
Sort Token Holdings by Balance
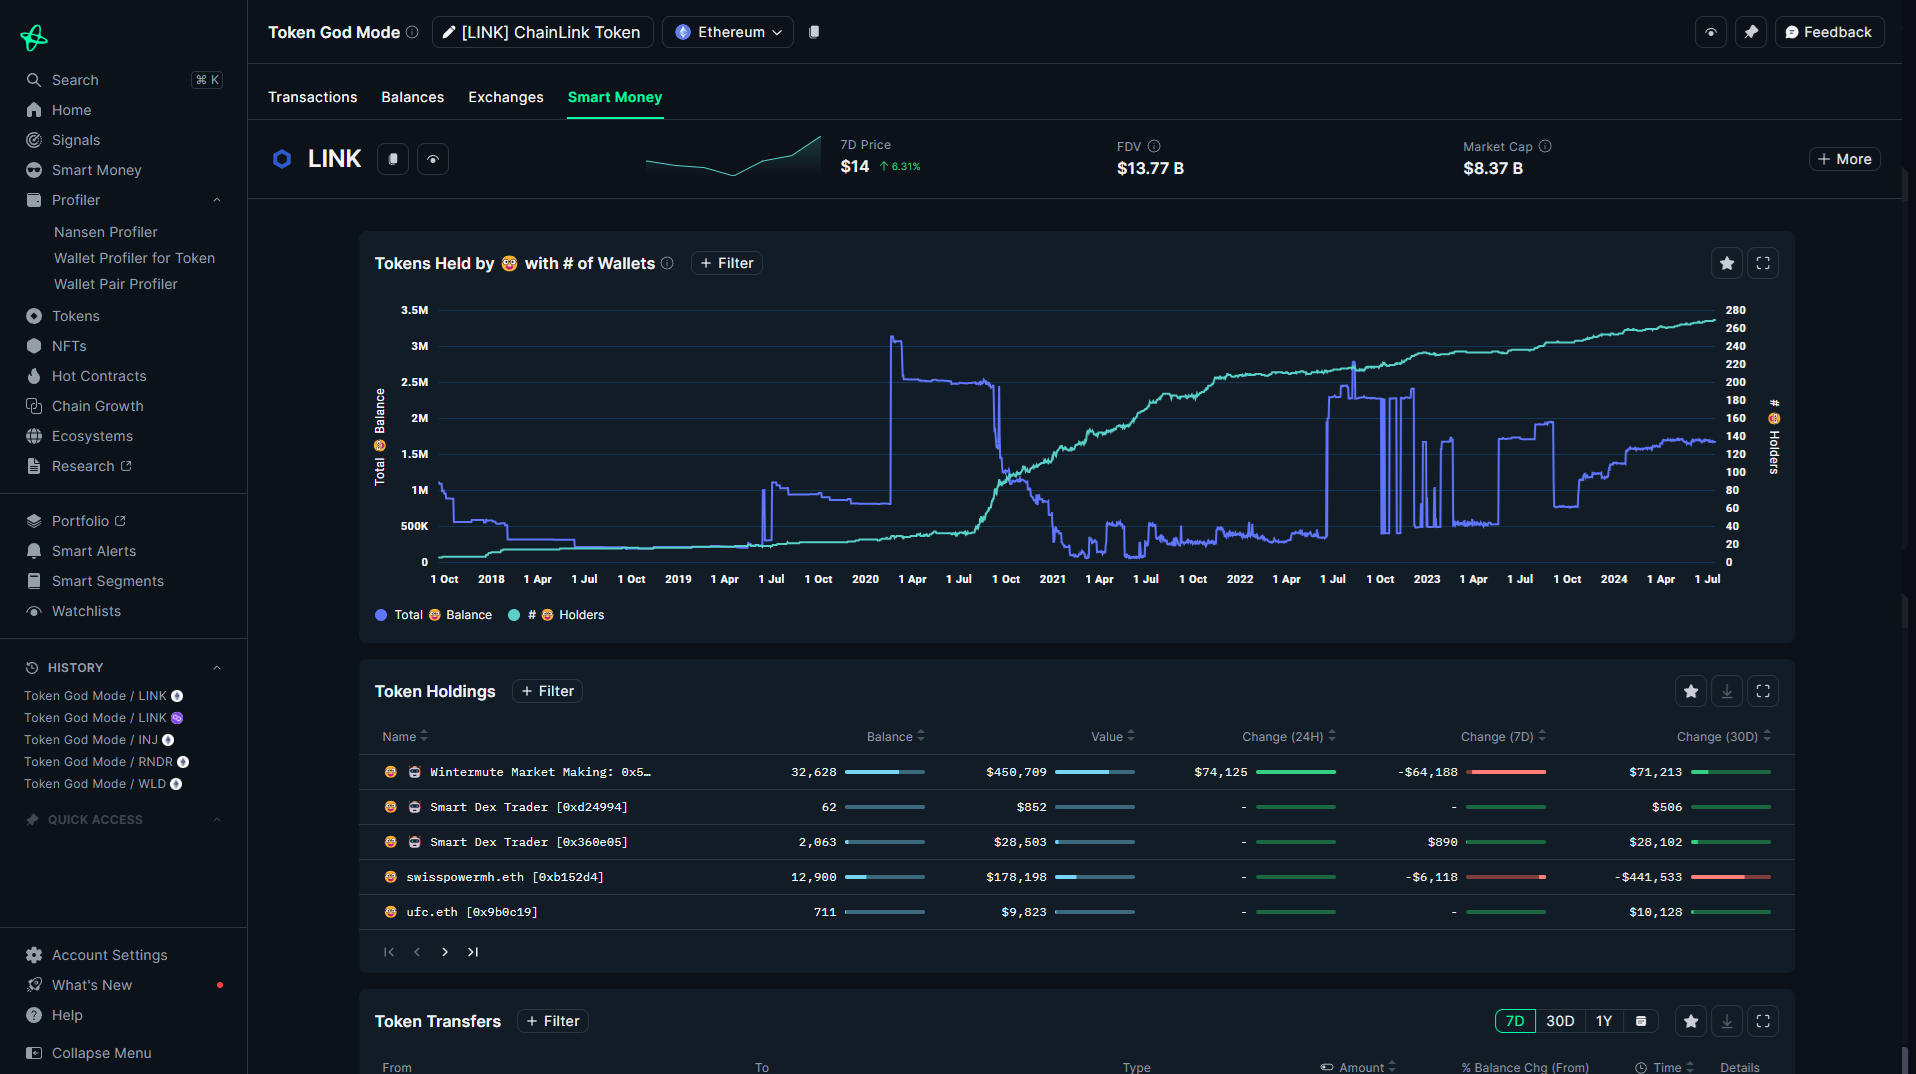[896, 736]
